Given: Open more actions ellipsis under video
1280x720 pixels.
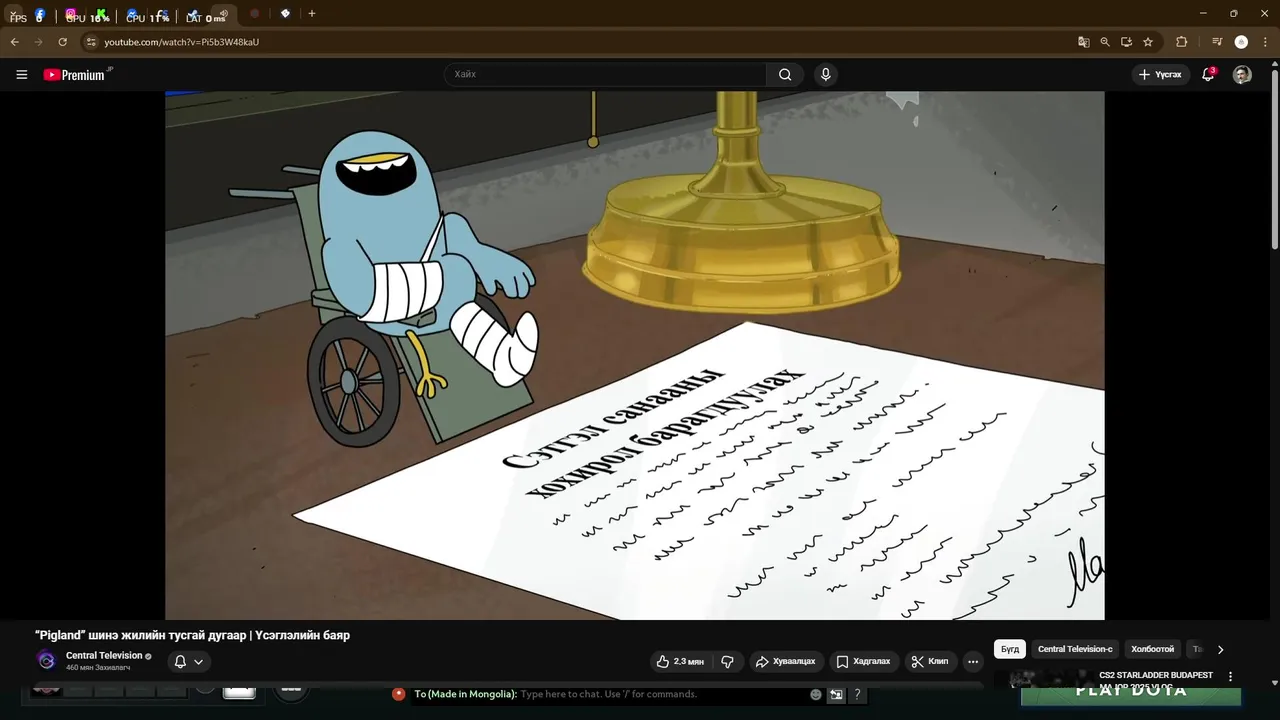Looking at the screenshot, I should (x=973, y=661).
